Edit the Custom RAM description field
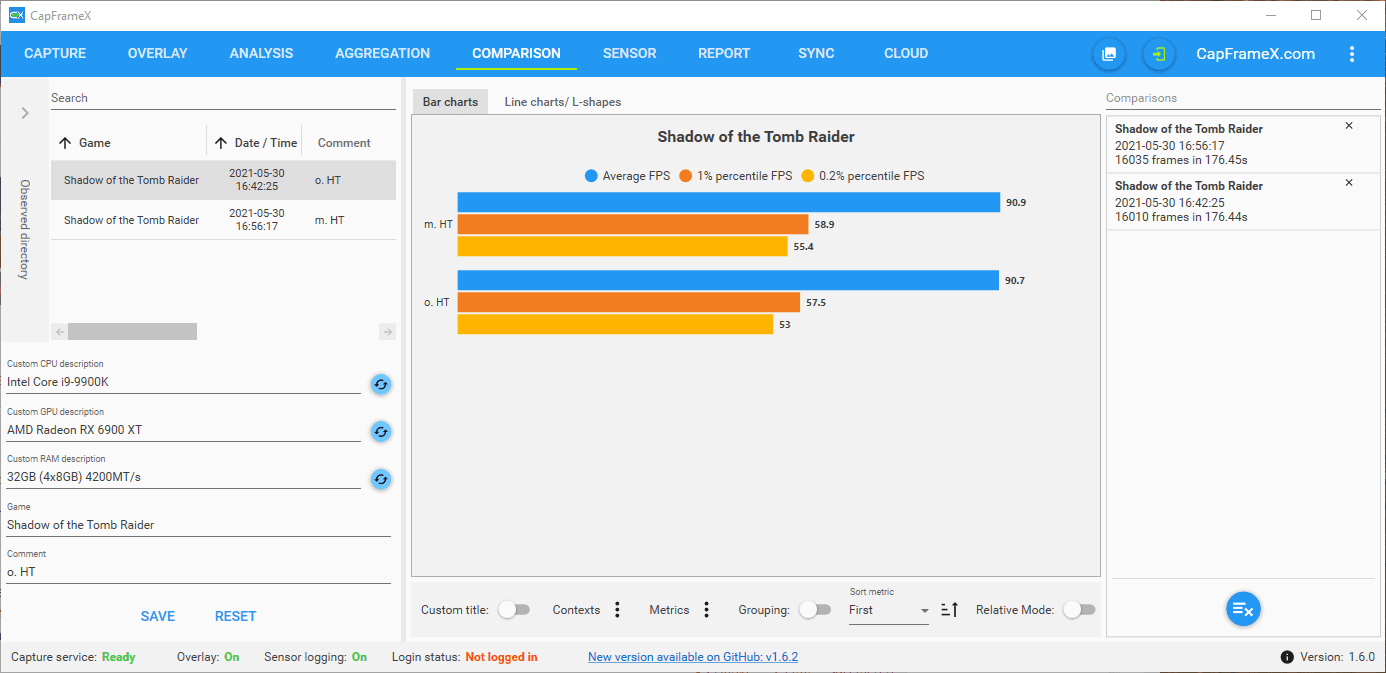The width and height of the screenshot is (1386, 673). click(x=184, y=477)
